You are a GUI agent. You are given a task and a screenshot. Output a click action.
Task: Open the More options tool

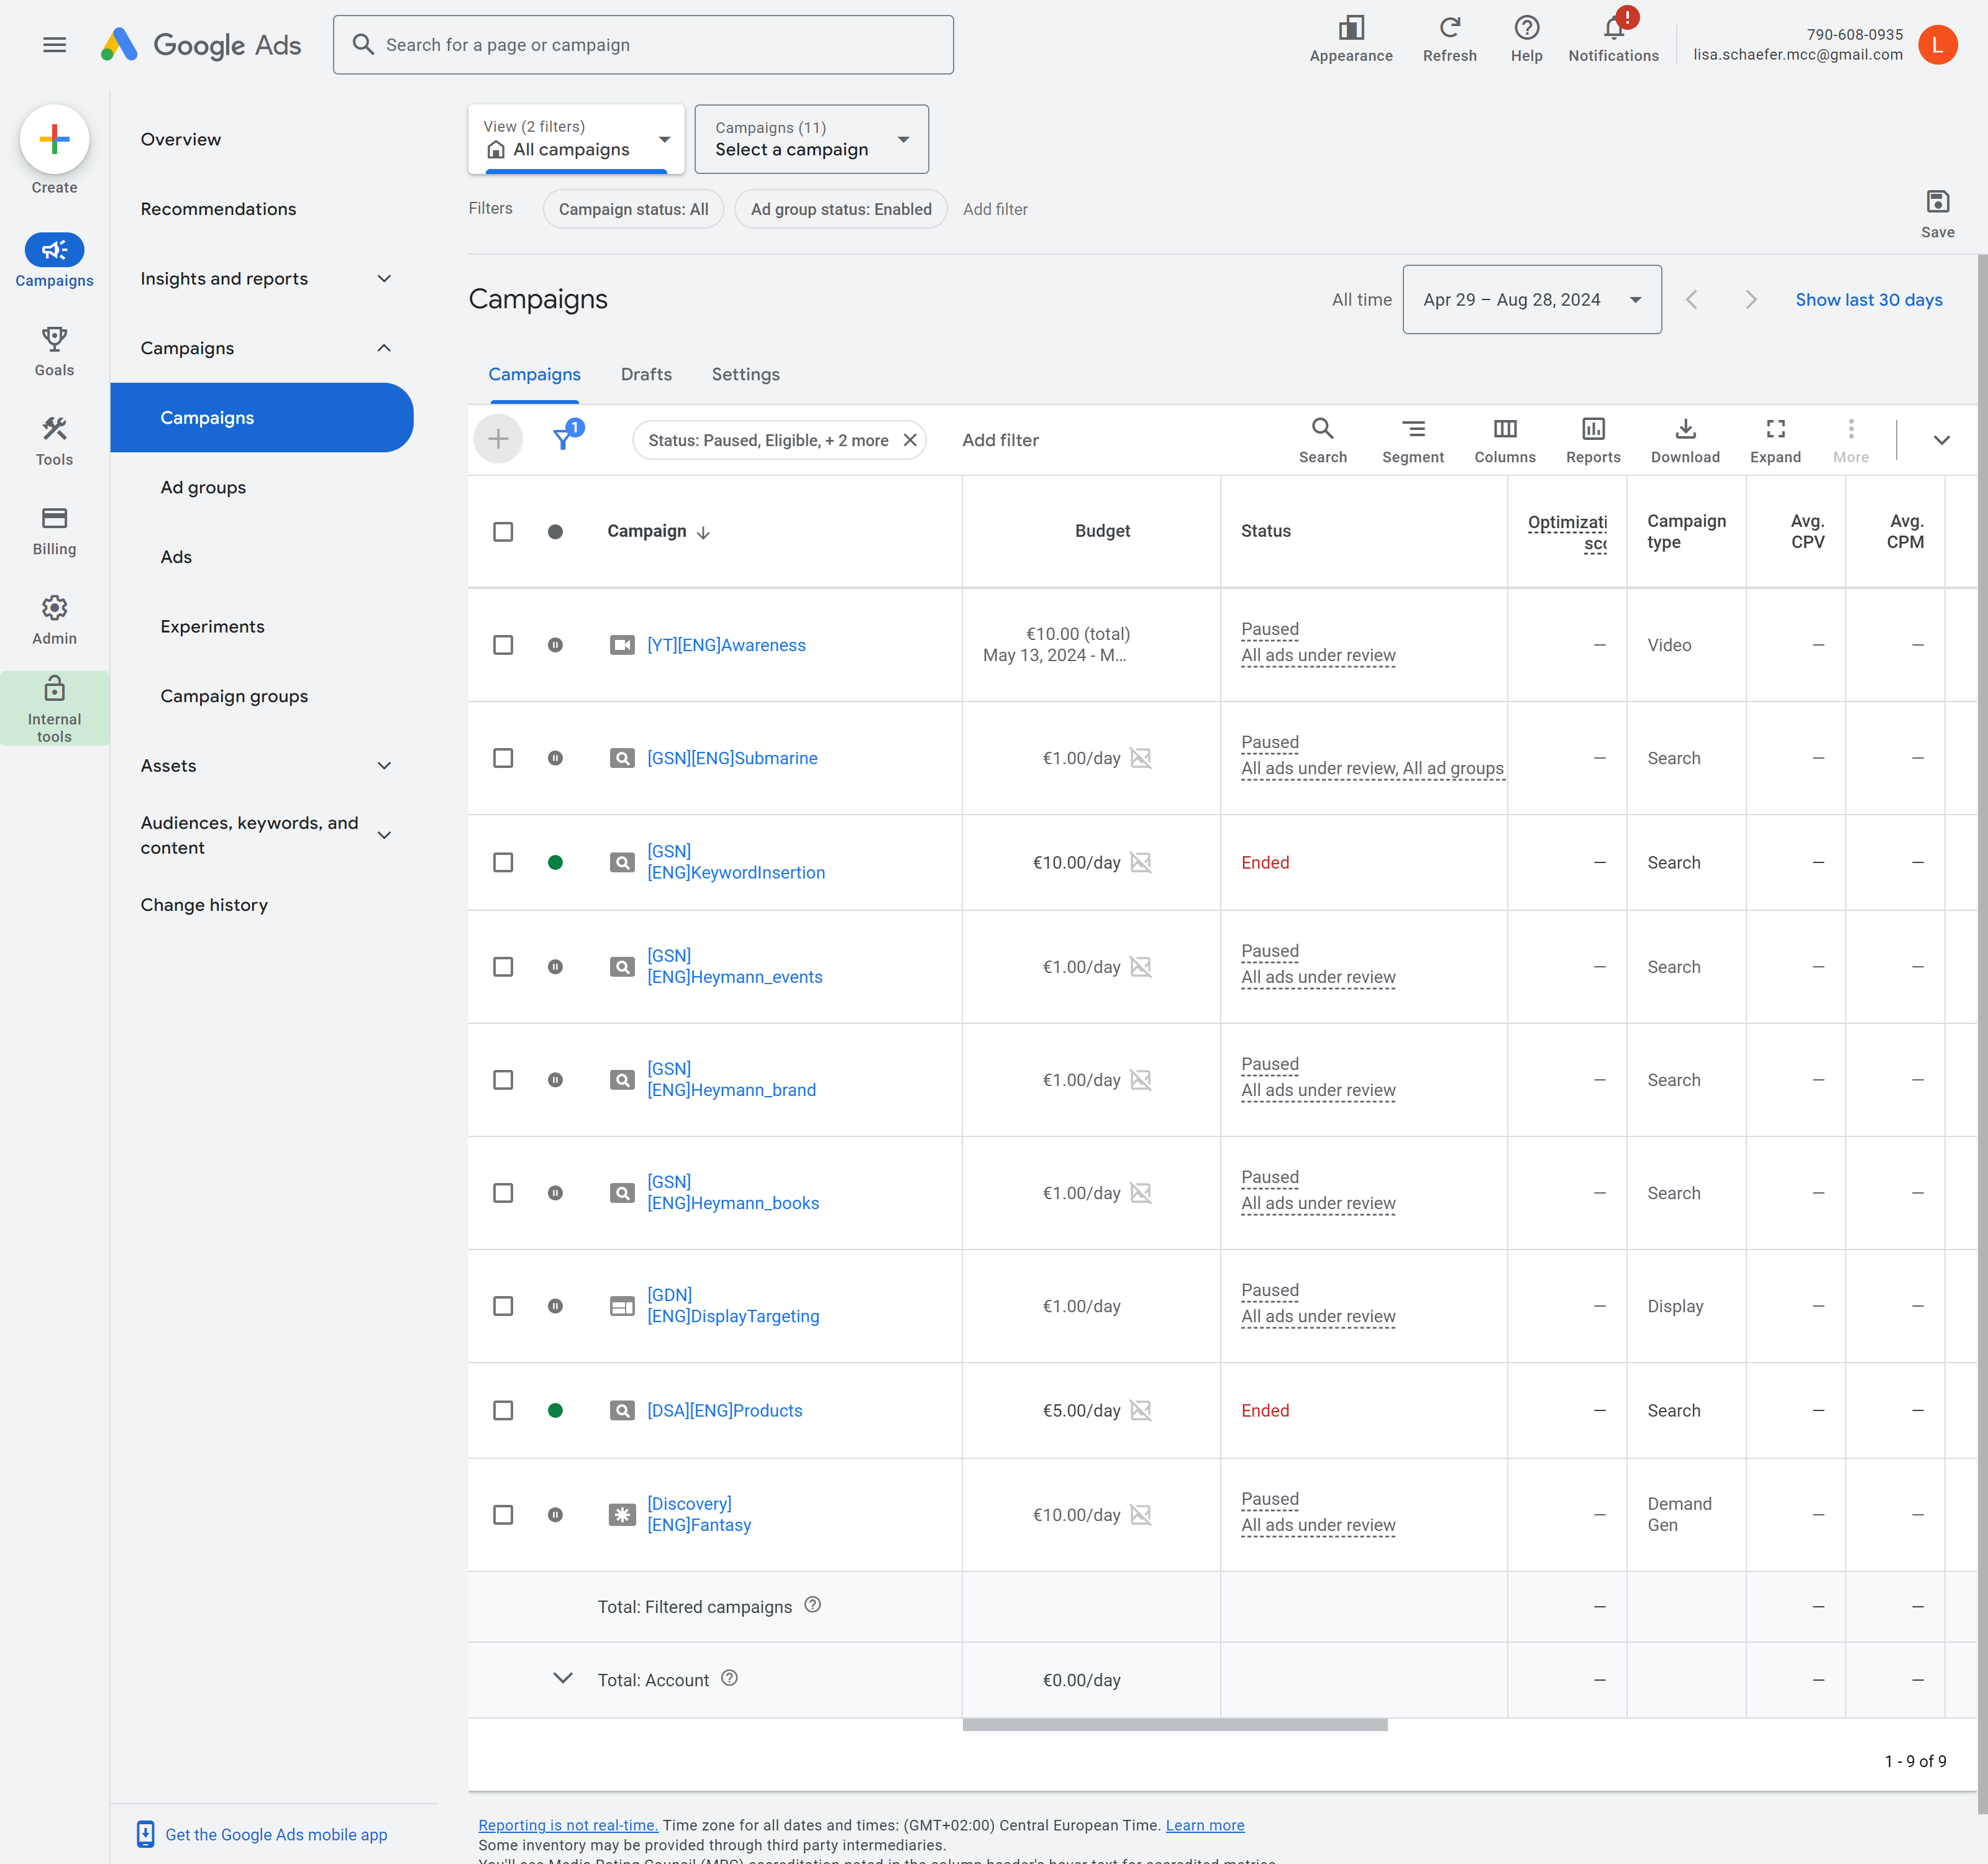click(1850, 440)
